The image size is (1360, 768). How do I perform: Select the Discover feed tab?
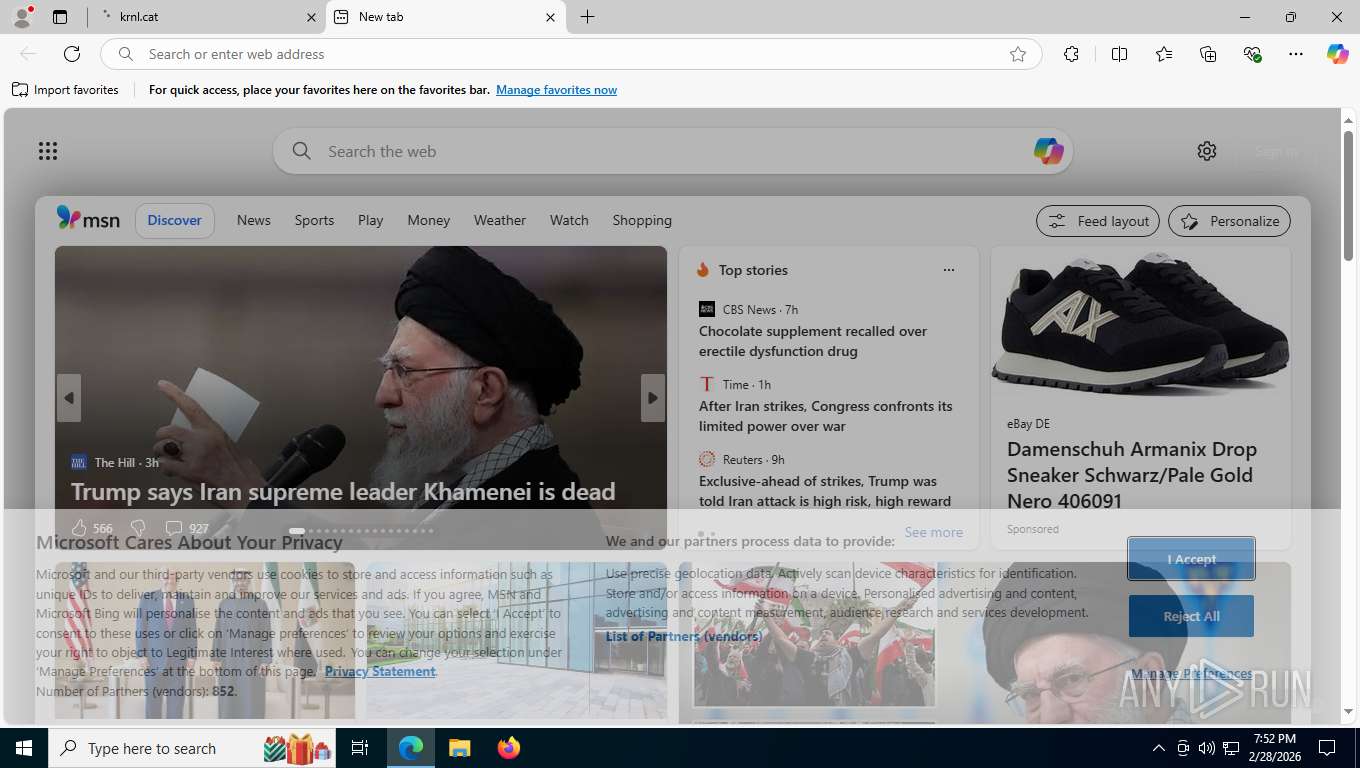coord(175,220)
